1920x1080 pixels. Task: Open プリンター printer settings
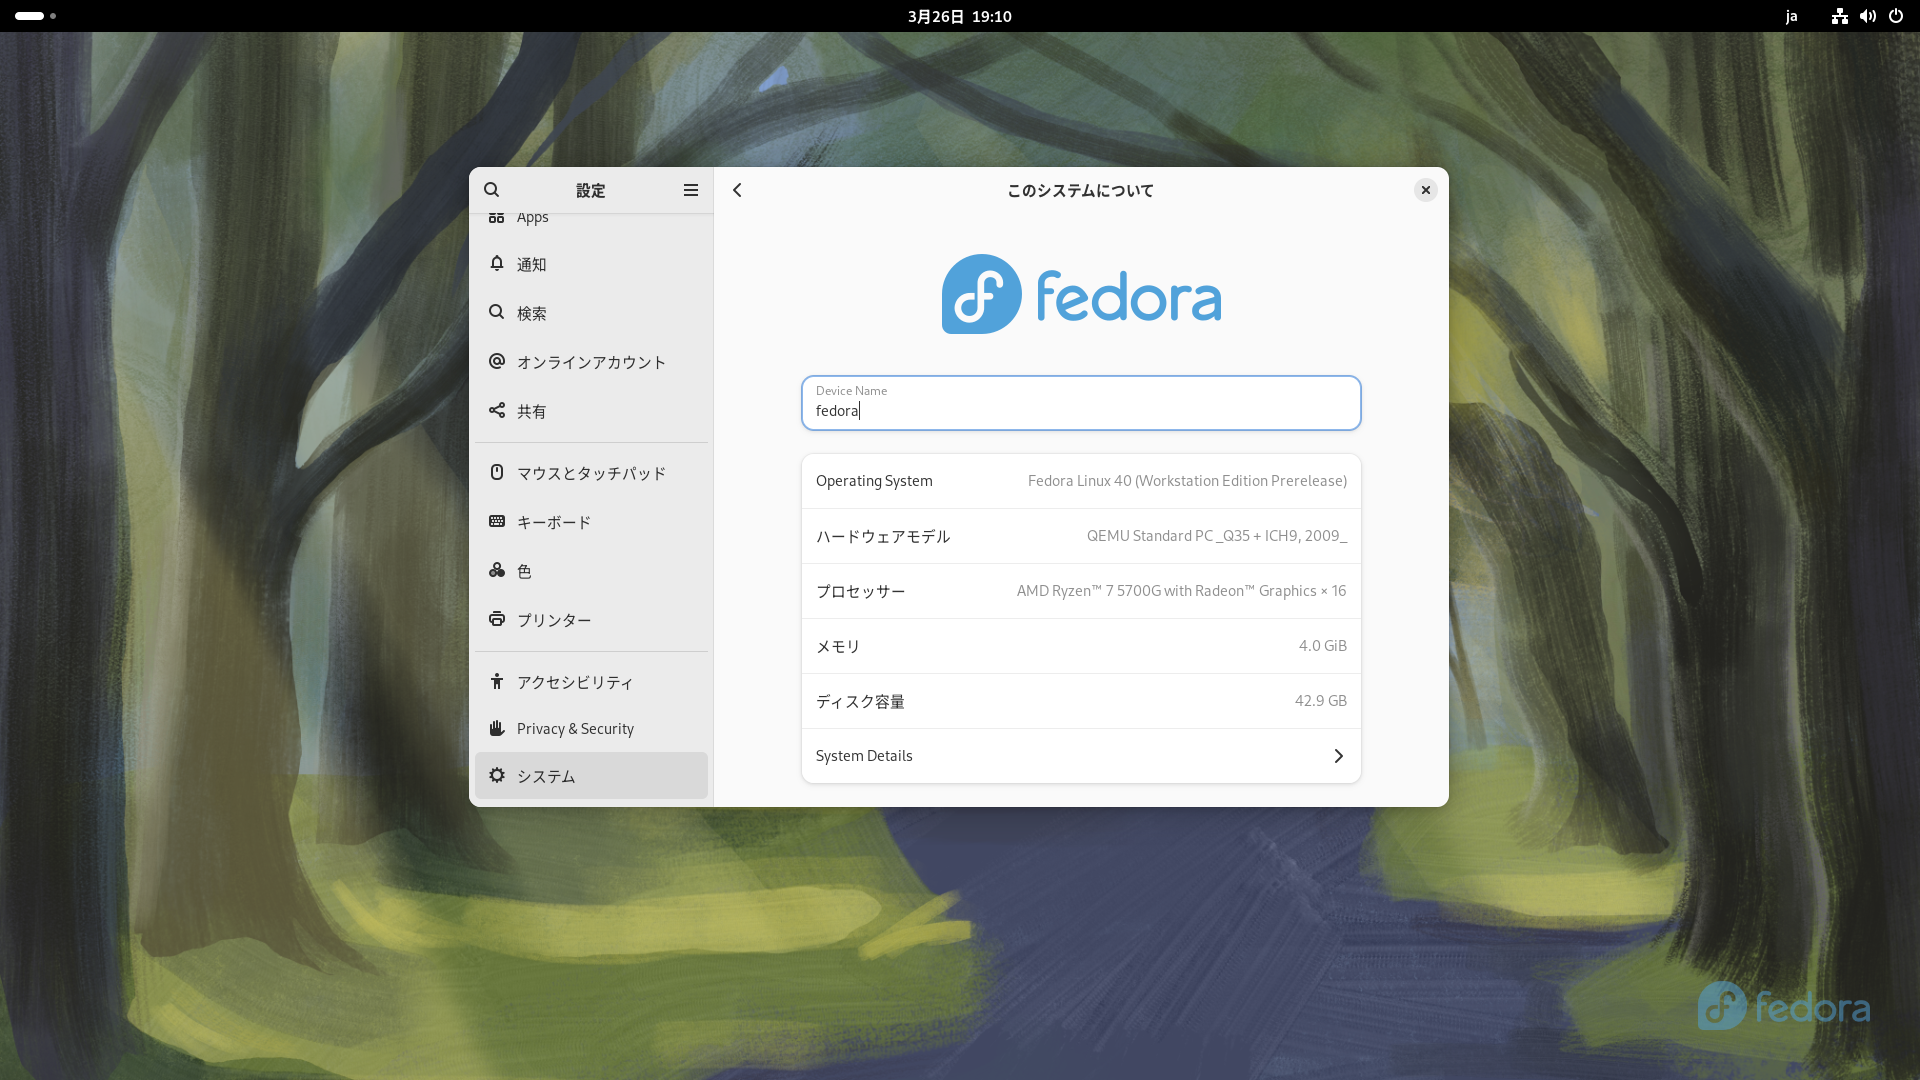pos(590,620)
